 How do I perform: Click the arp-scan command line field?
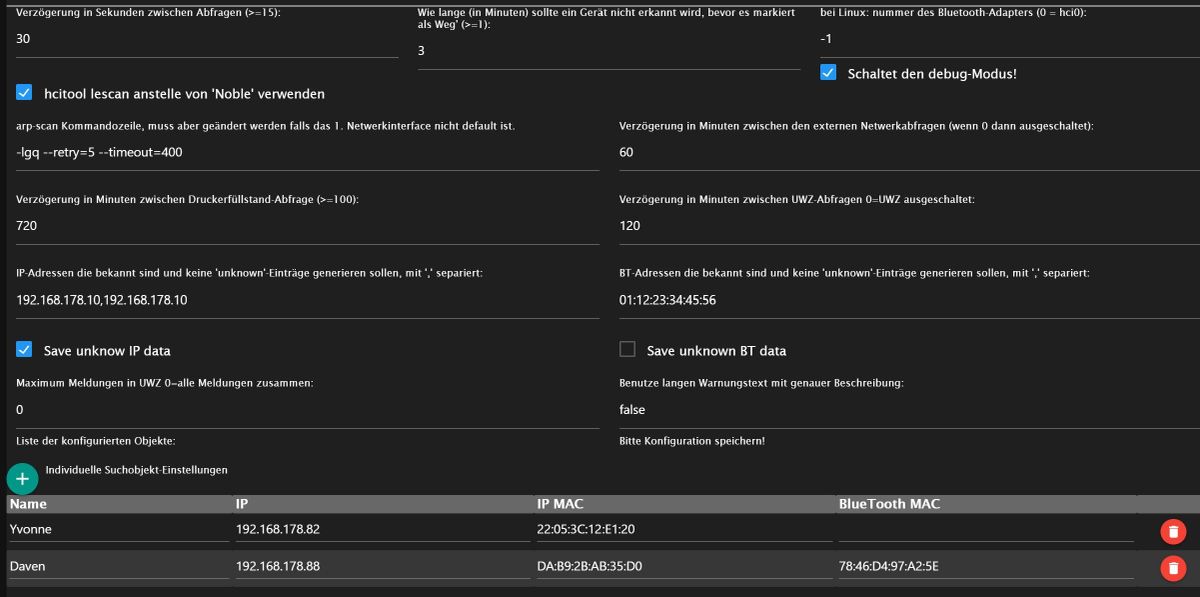pyautogui.click(x=307, y=153)
